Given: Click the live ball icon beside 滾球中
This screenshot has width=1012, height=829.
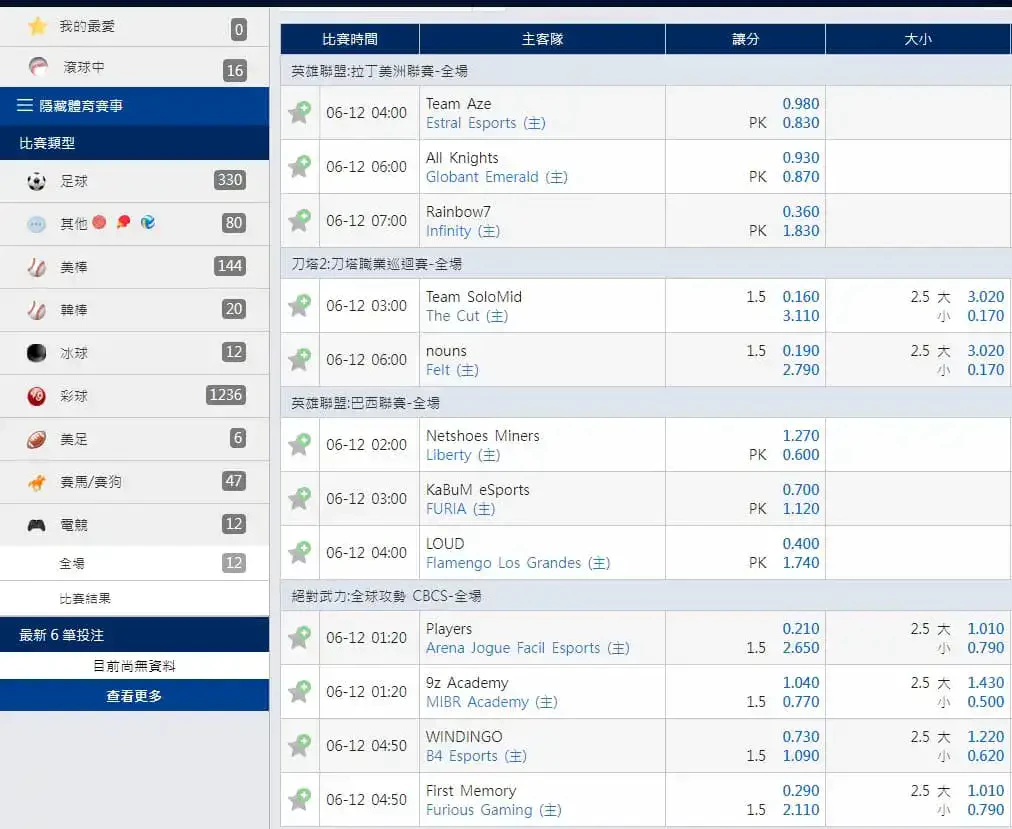Looking at the screenshot, I should point(38,67).
